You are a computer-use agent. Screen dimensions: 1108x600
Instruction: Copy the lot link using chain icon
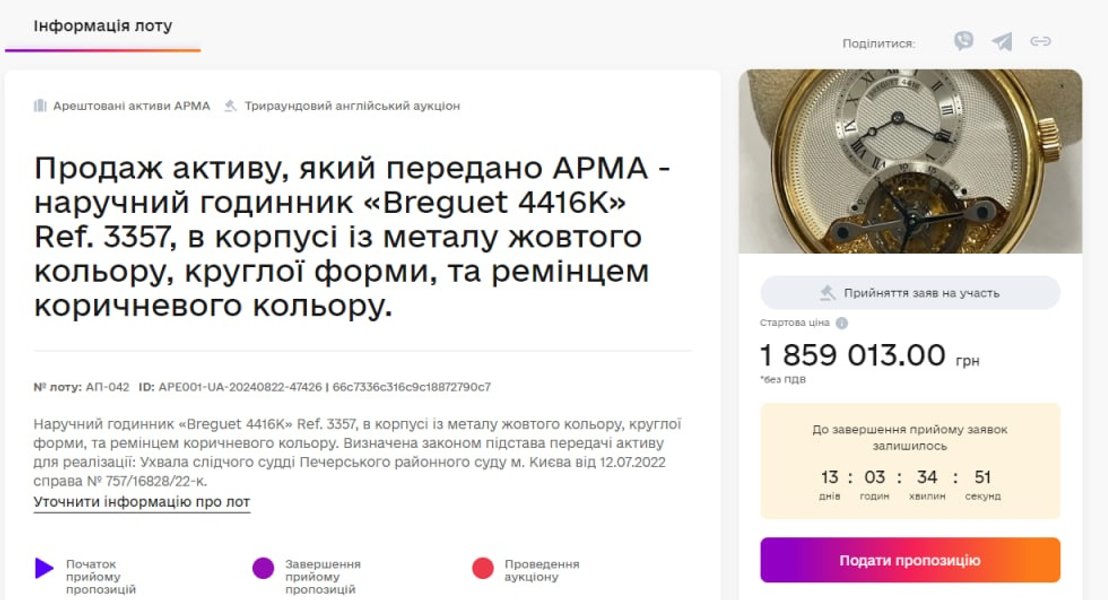click(x=1040, y=41)
